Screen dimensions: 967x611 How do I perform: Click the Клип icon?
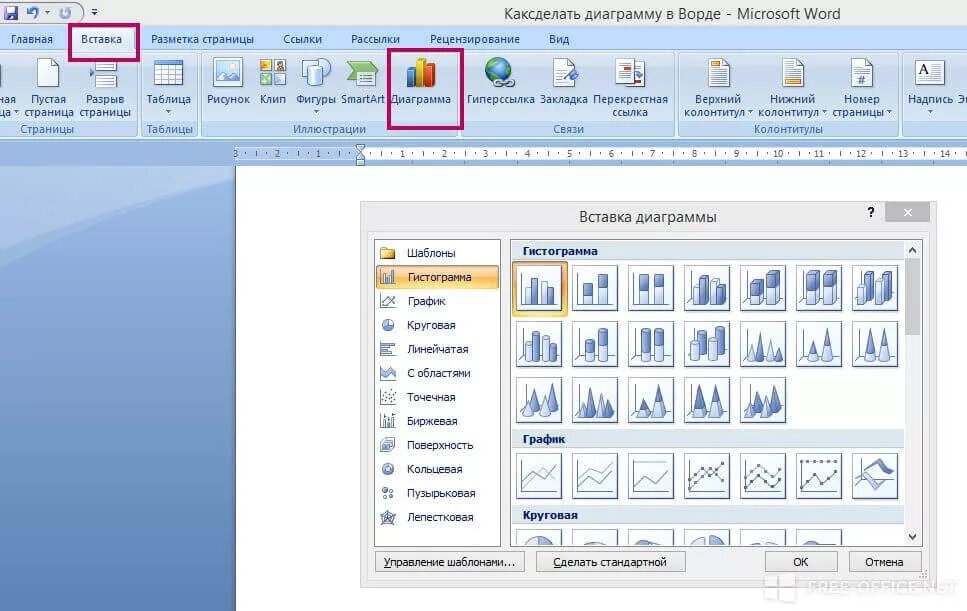click(273, 81)
